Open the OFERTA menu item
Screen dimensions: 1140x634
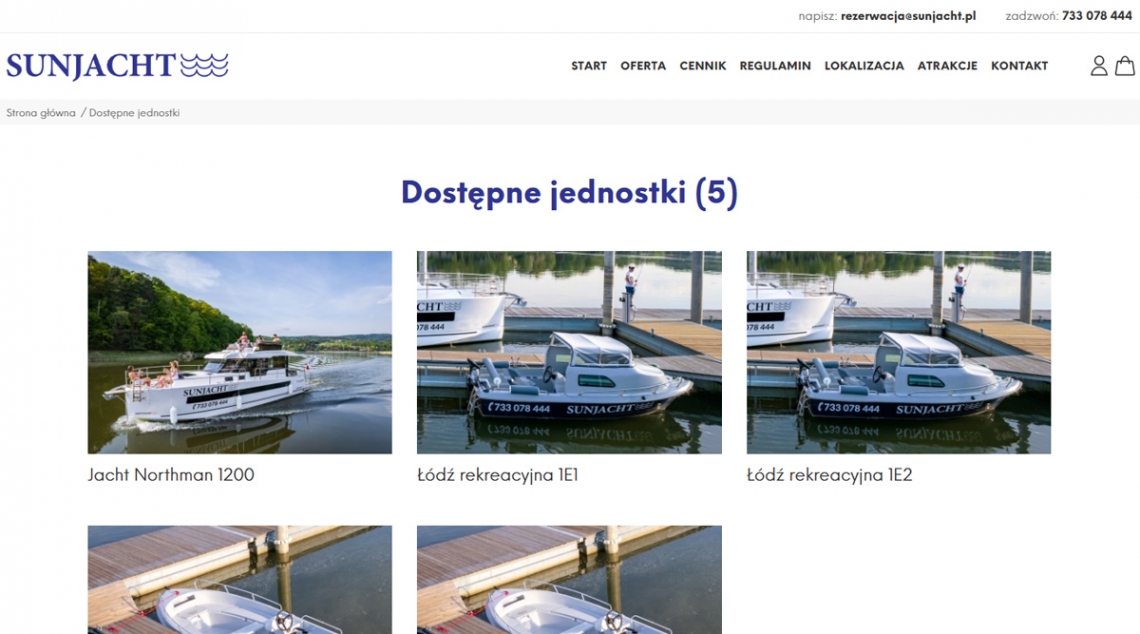tap(643, 65)
